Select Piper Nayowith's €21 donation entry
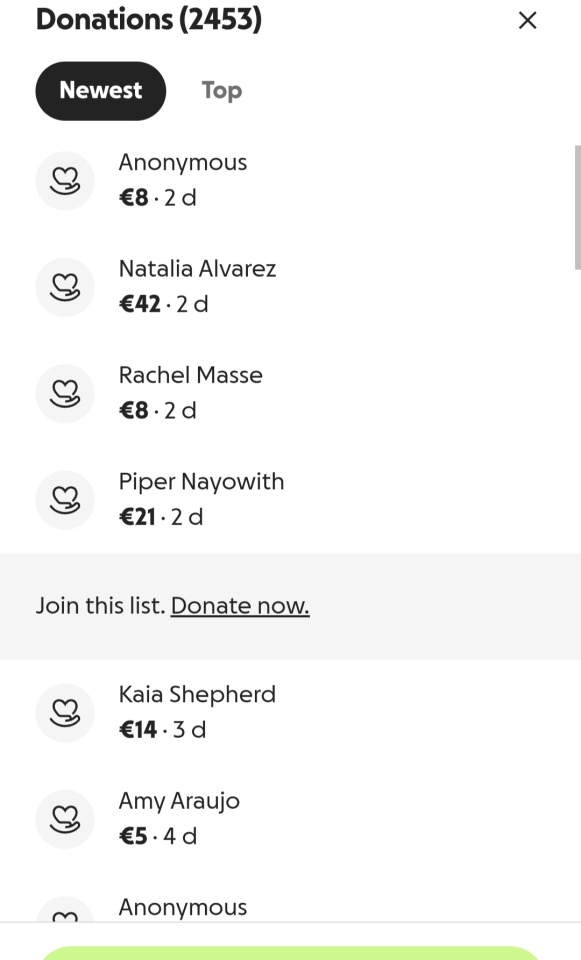Viewport: 581px width, 960px height. pos(290,500)
